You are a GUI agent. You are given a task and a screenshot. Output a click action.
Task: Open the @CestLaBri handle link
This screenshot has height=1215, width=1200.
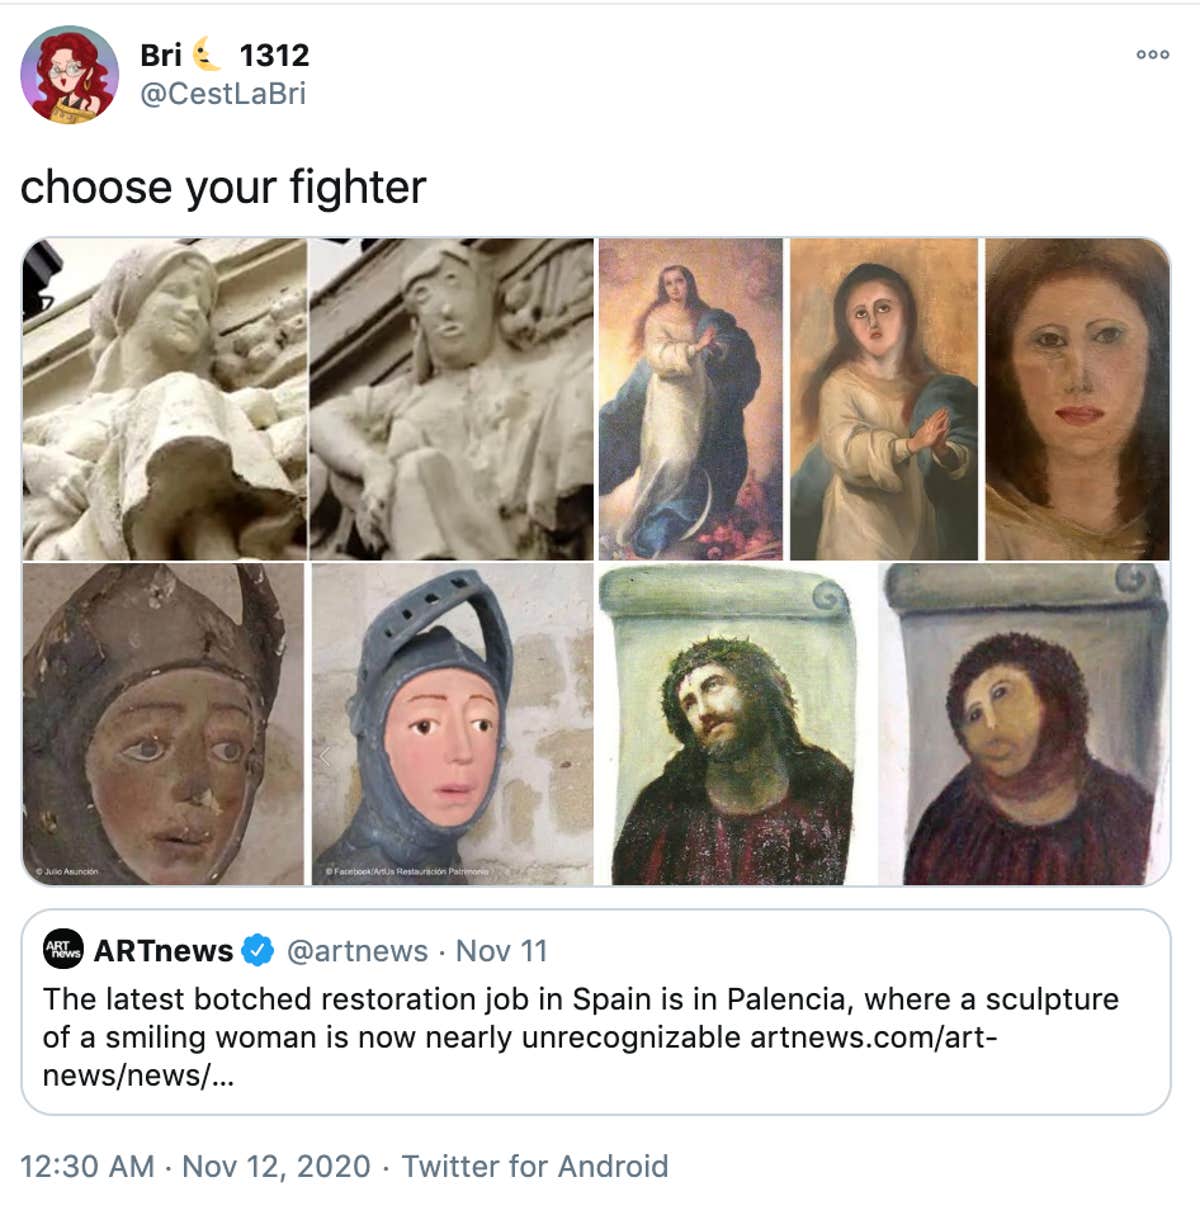coord(223,94)
